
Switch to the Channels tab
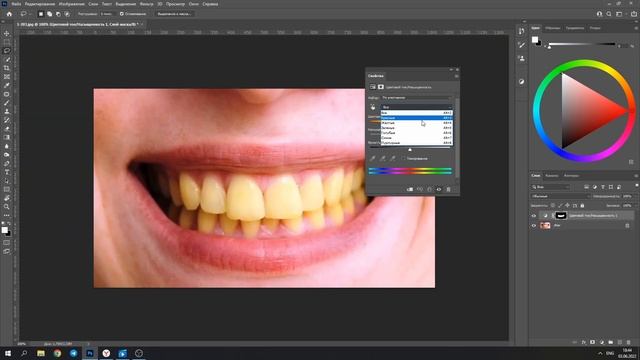(552, 176)
